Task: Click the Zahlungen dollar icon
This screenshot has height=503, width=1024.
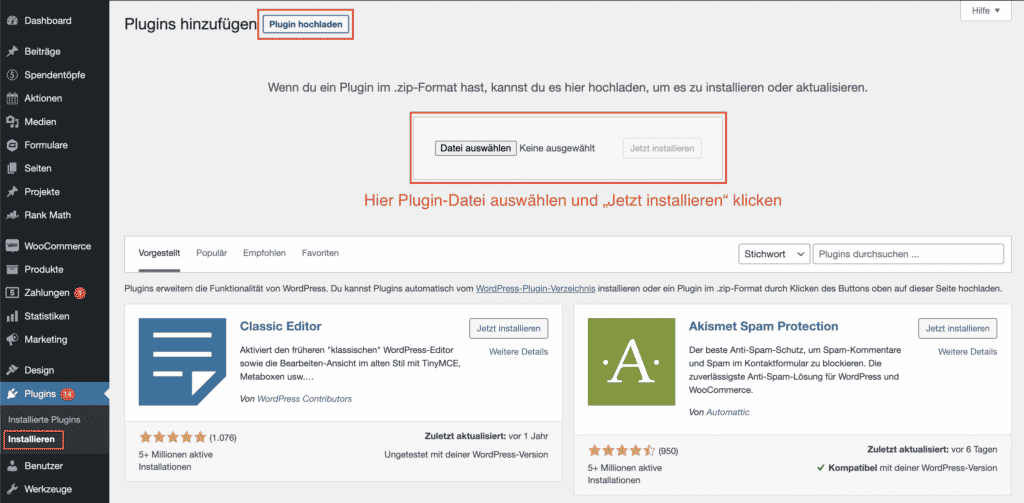Action: click(x=12, y=293)
